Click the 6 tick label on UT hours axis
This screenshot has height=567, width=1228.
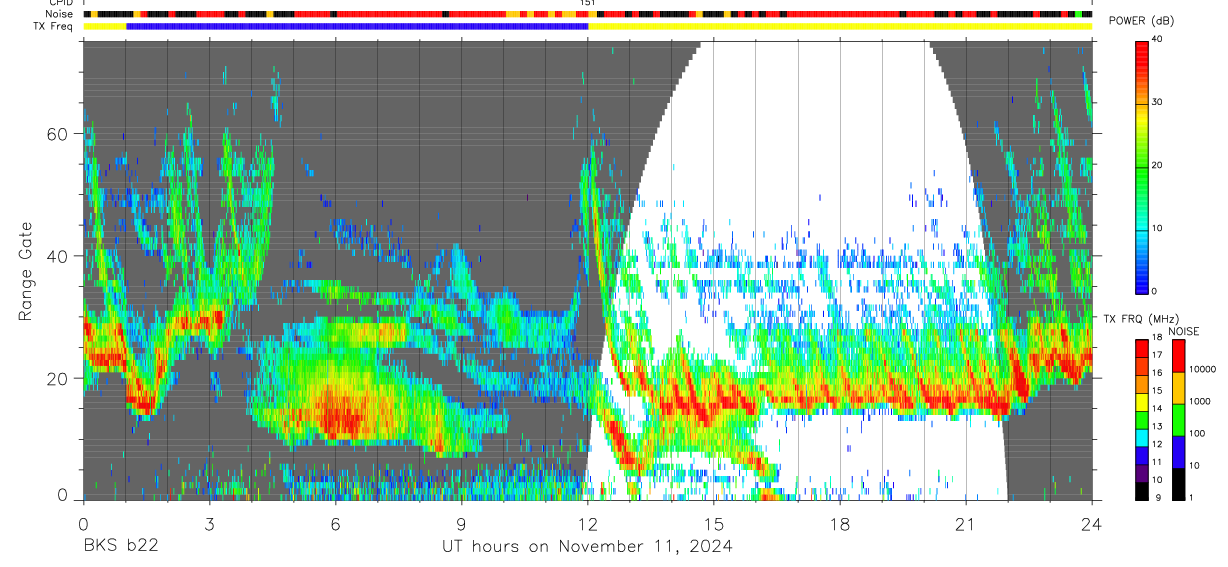point(336,523)
